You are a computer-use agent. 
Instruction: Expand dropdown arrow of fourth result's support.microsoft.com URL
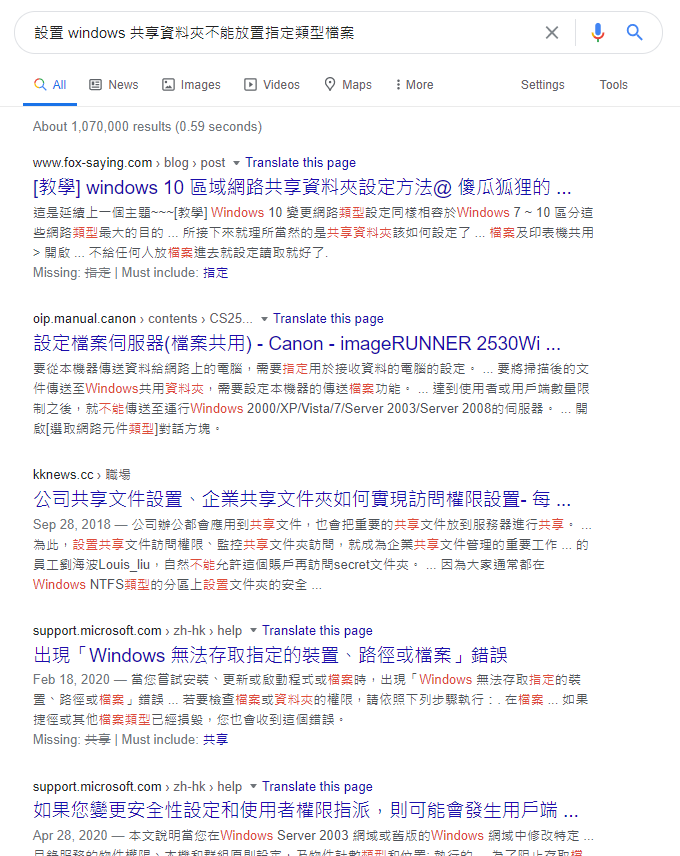click(253, 631)
